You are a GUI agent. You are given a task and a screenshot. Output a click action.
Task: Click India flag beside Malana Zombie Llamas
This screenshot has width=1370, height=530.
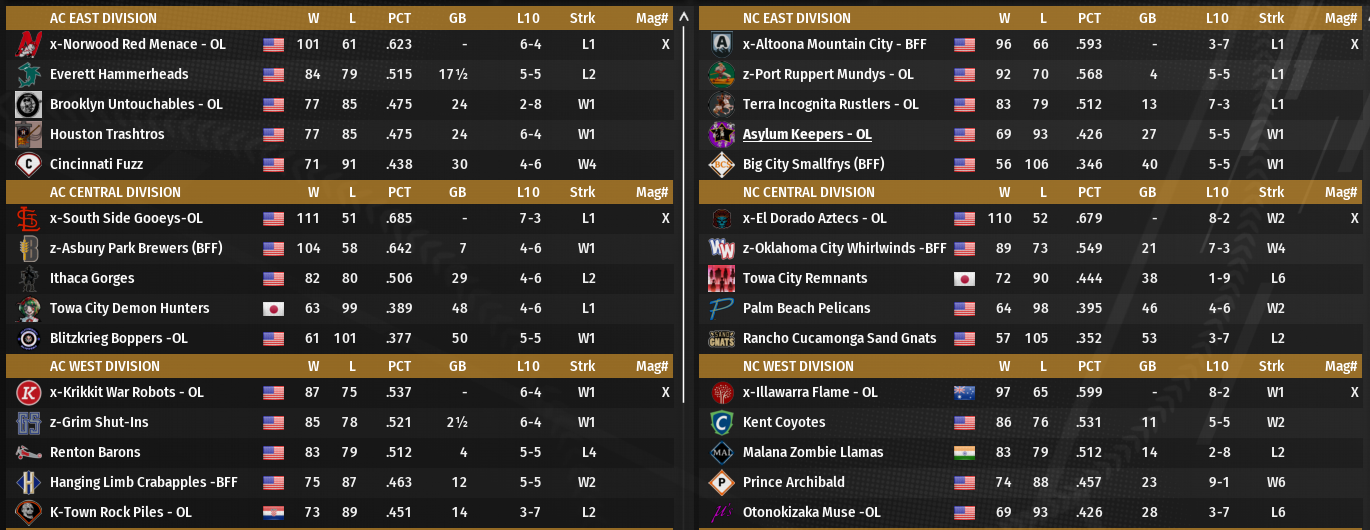click(x=964, y=452)
